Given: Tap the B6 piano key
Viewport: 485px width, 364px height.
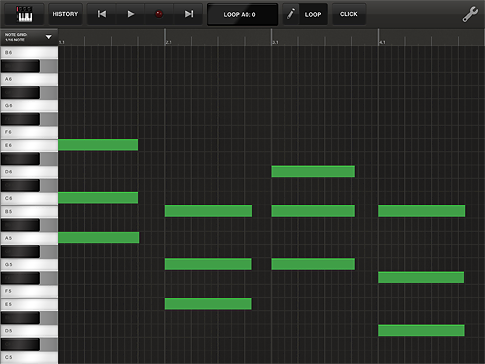Looking at the screenshot, I should tap(29, 53).
